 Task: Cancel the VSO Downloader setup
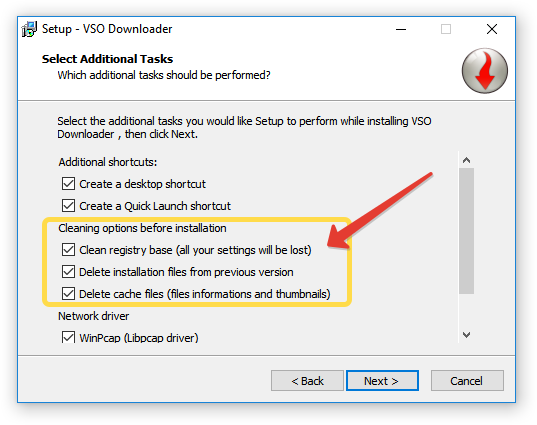[x=467, y=380]
